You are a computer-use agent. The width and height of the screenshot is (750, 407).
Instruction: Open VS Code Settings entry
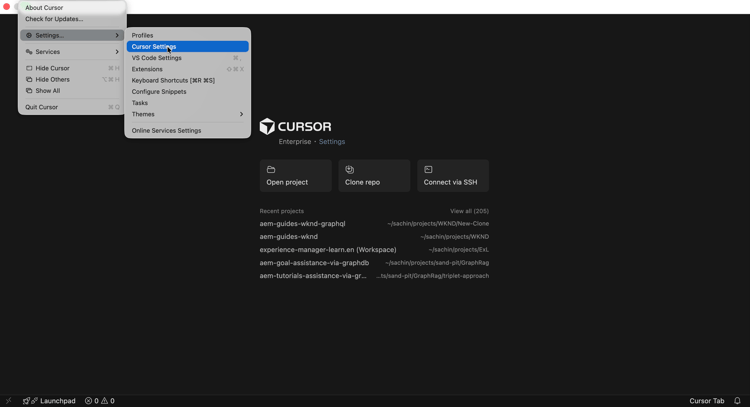pyautogui.click(x=188, y=58)
